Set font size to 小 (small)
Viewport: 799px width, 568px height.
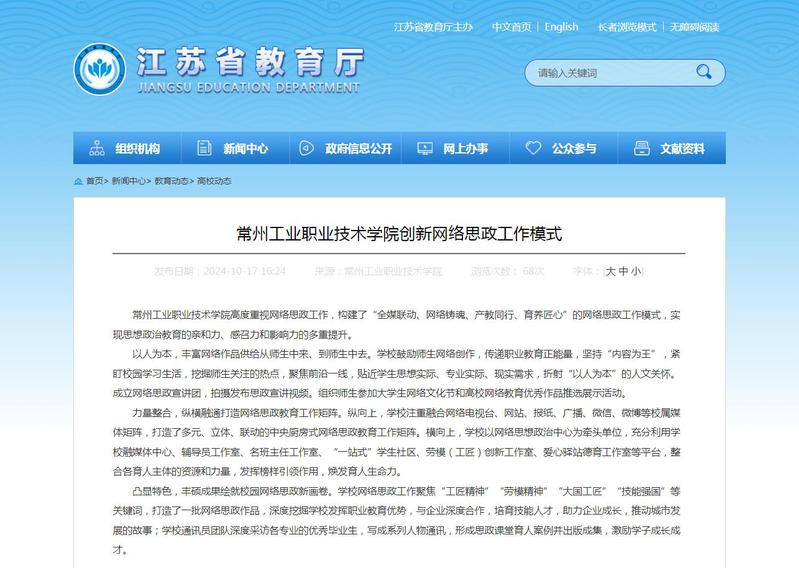click(636, 271)
